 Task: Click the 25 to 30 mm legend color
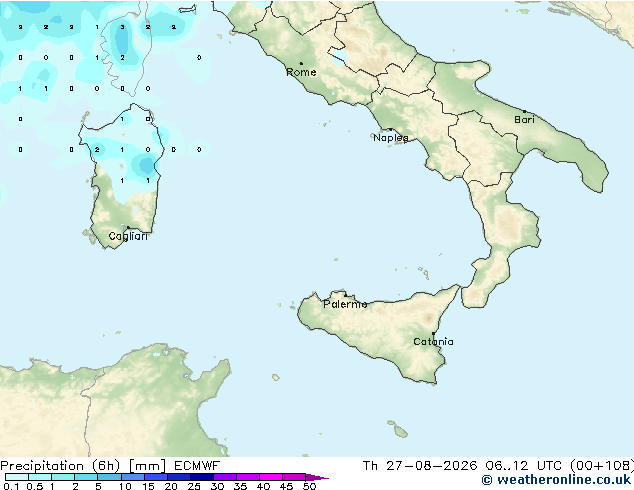point(201,477)
